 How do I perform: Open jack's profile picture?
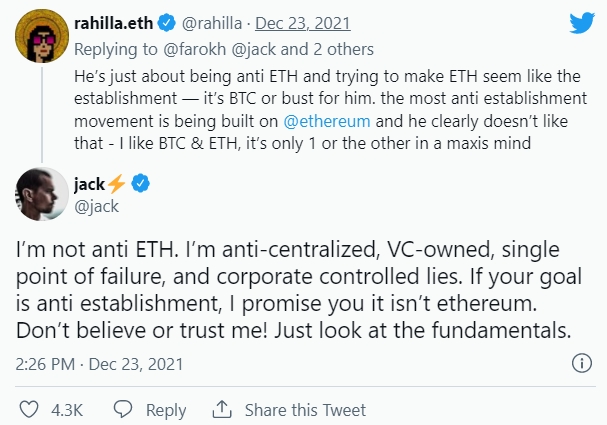tap(36, 196)
